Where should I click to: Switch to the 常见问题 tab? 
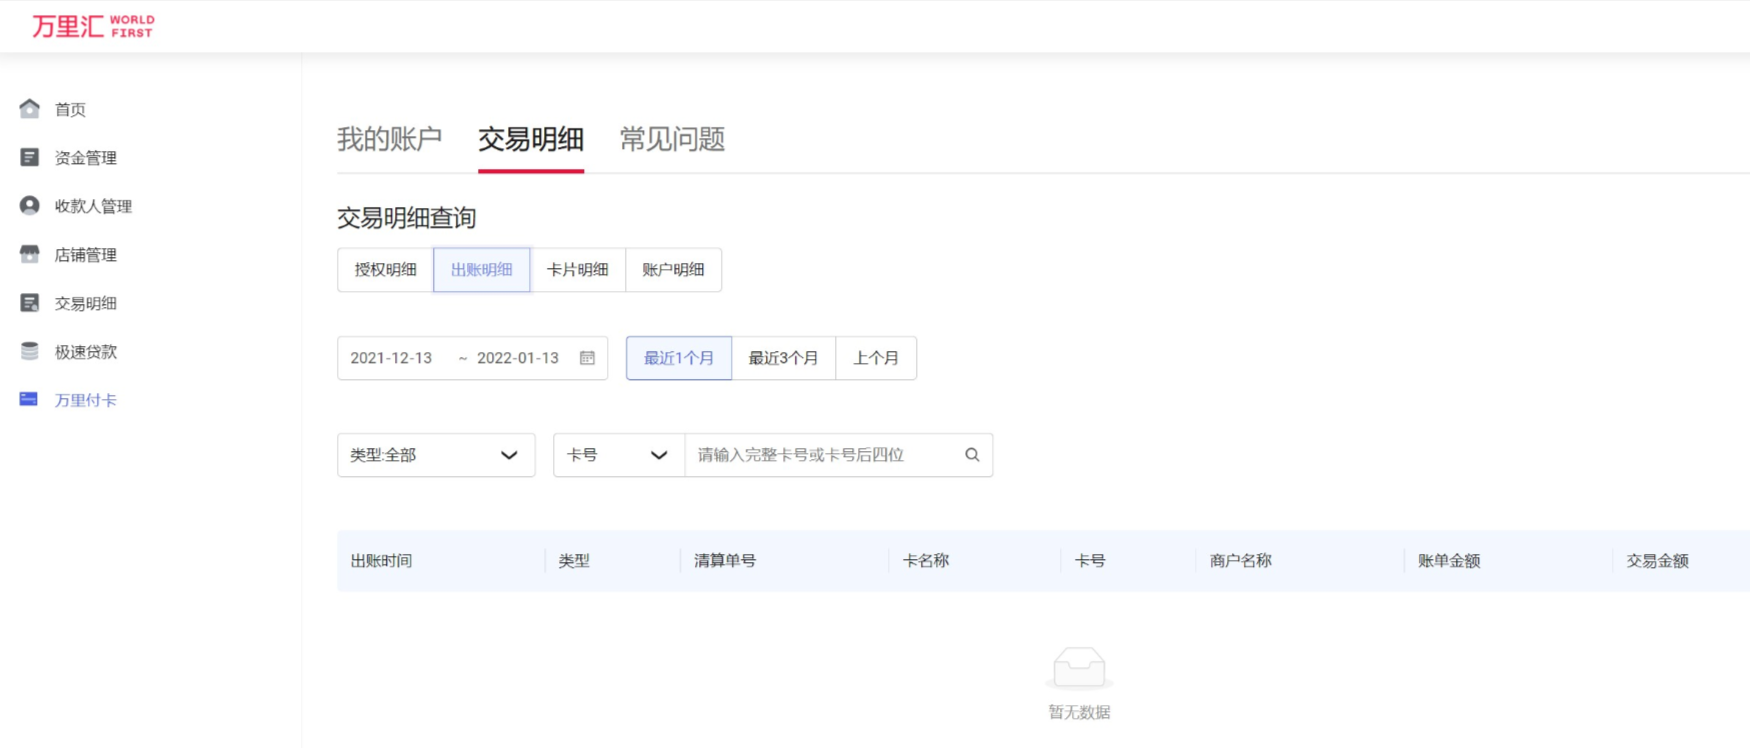pyautogui.click(x=673, y=139)
